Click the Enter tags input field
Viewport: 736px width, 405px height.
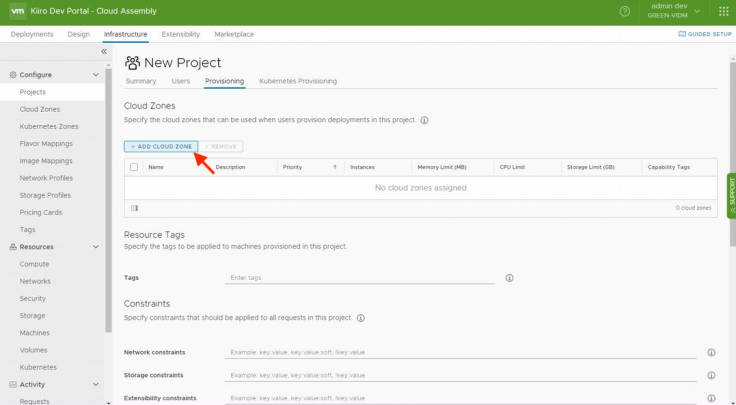[x=360, y=278]
